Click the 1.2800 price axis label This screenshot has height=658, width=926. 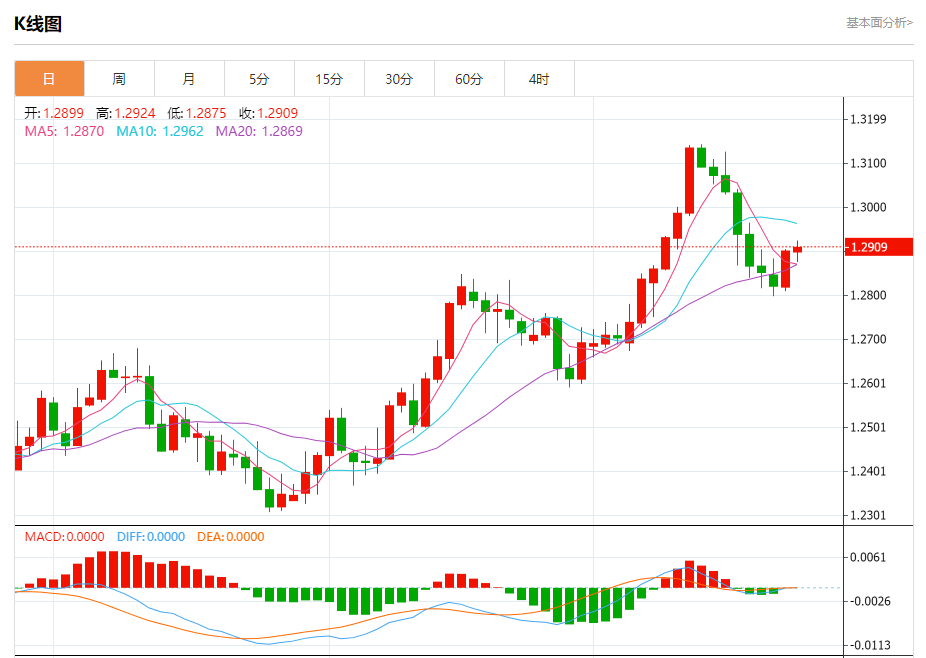(868, 295)
